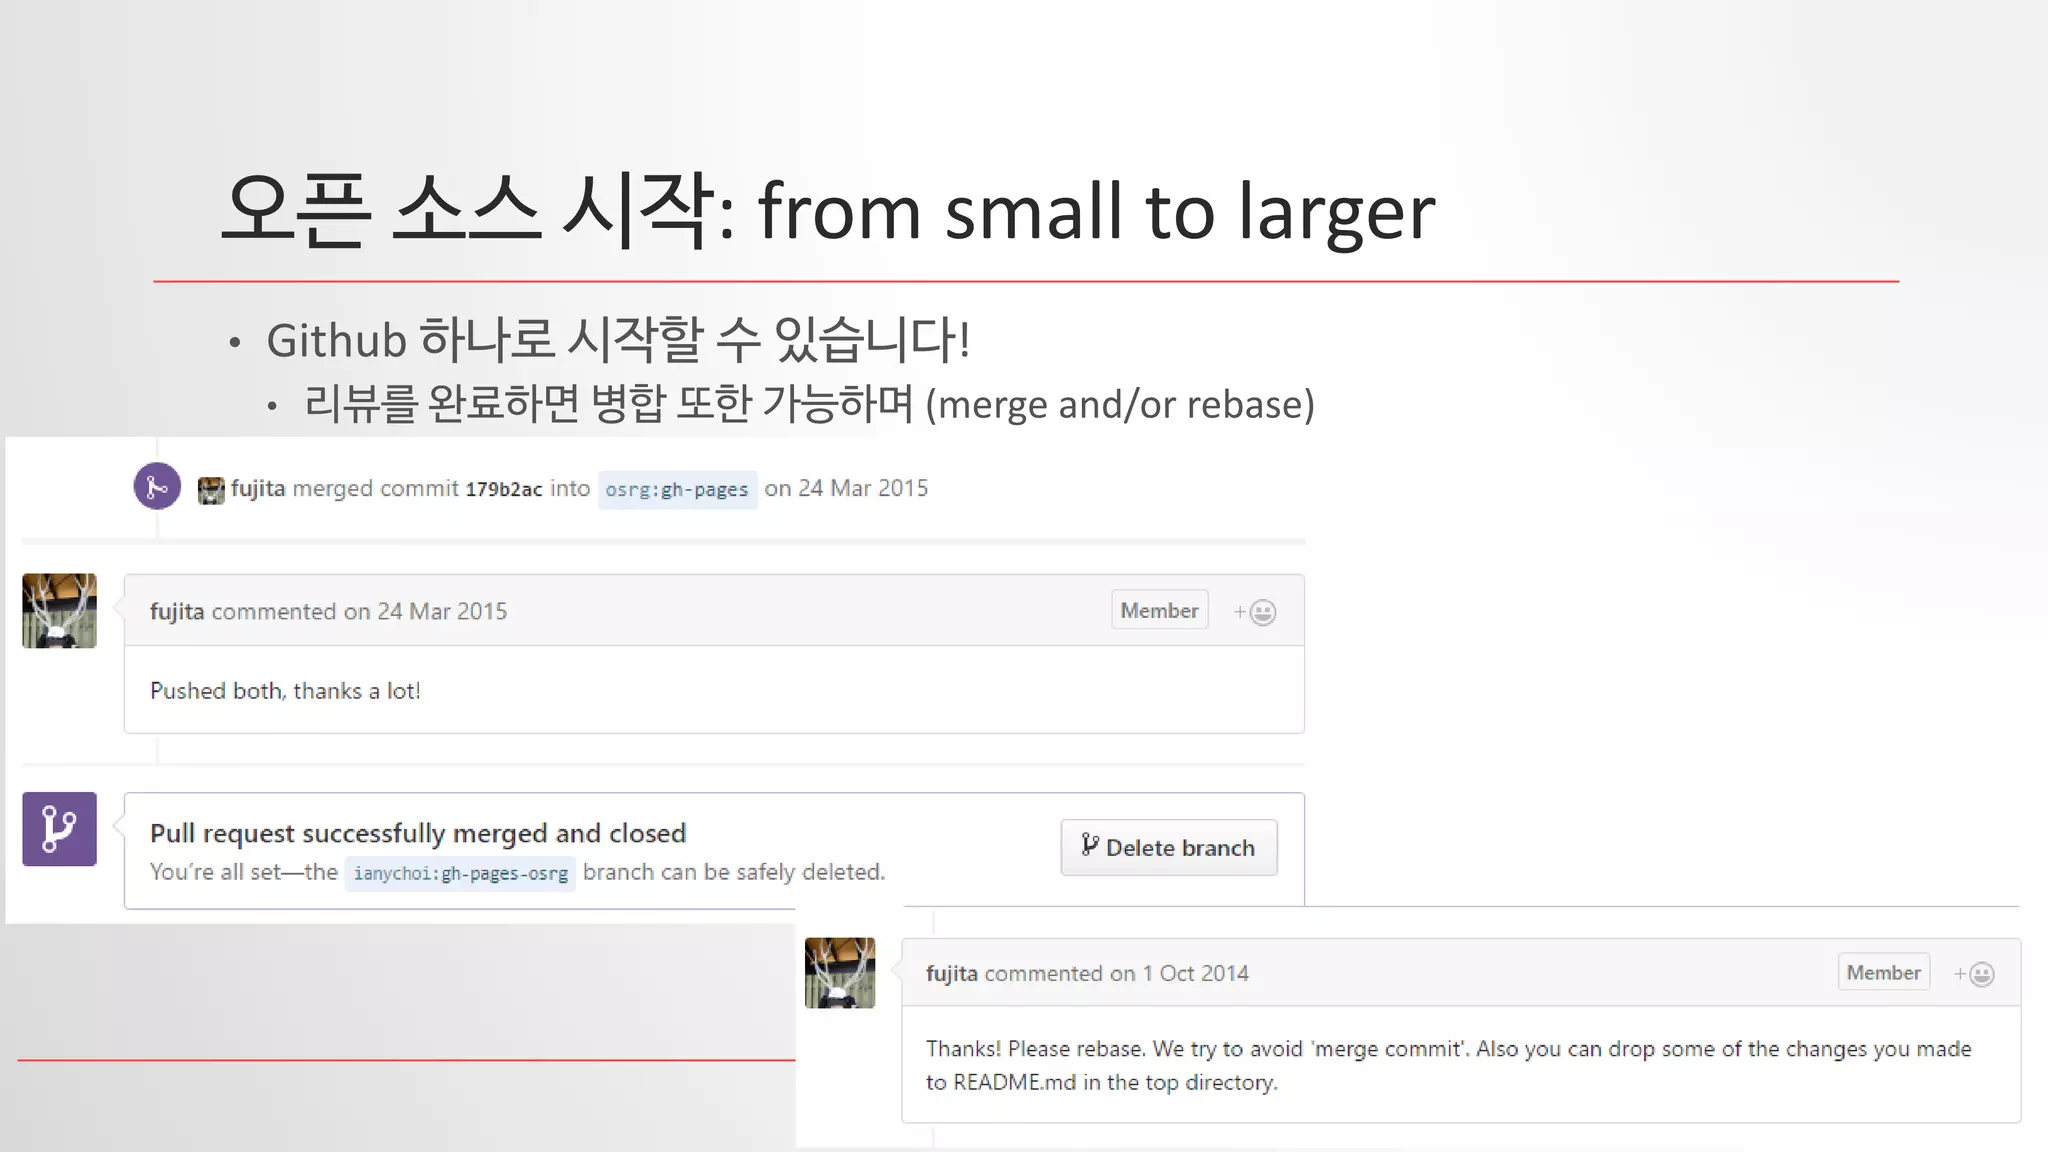The width and height of the screenshot is (2048, 1152).
Task: Open commit 179b2ac
Action: pyautogui.click(x=504, y=489)
